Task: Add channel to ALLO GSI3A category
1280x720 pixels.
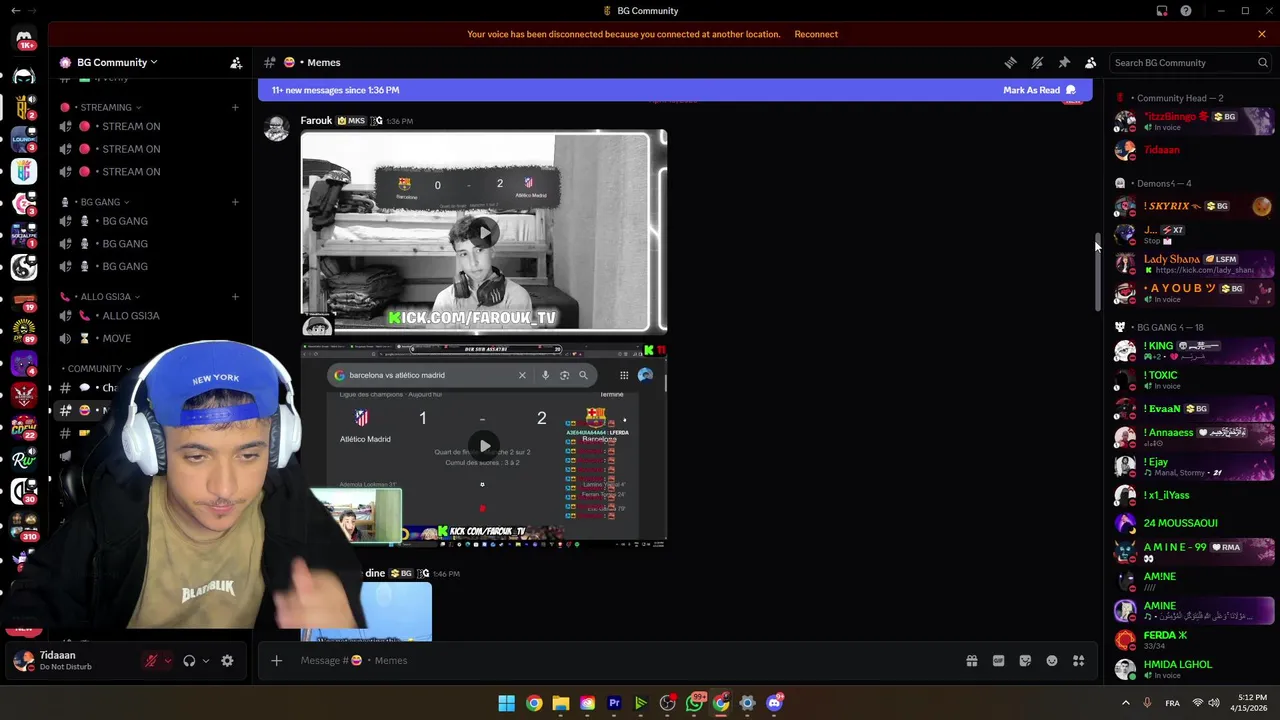Action: pos(235,297)
